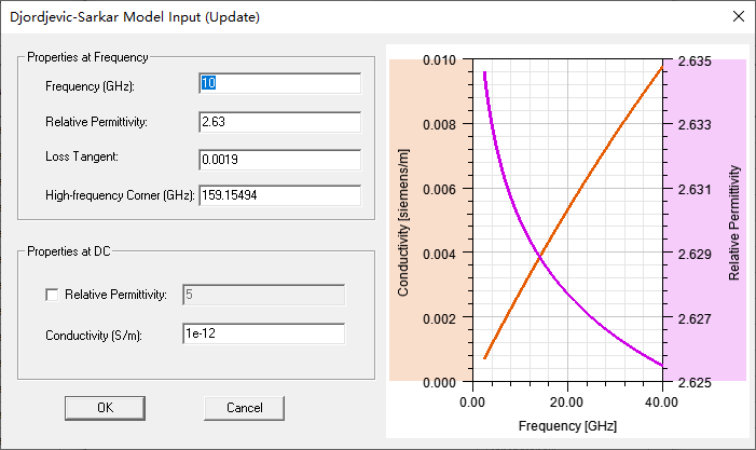
Task: Click the Properties at DC group label
Action: (66, 250)
